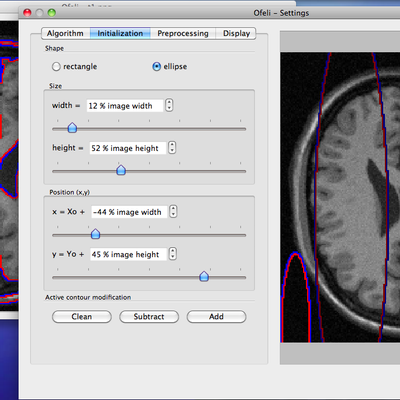This screenshot has width=400, height=400.
Task: Click the Subtract button
Action: coord(149,317)
